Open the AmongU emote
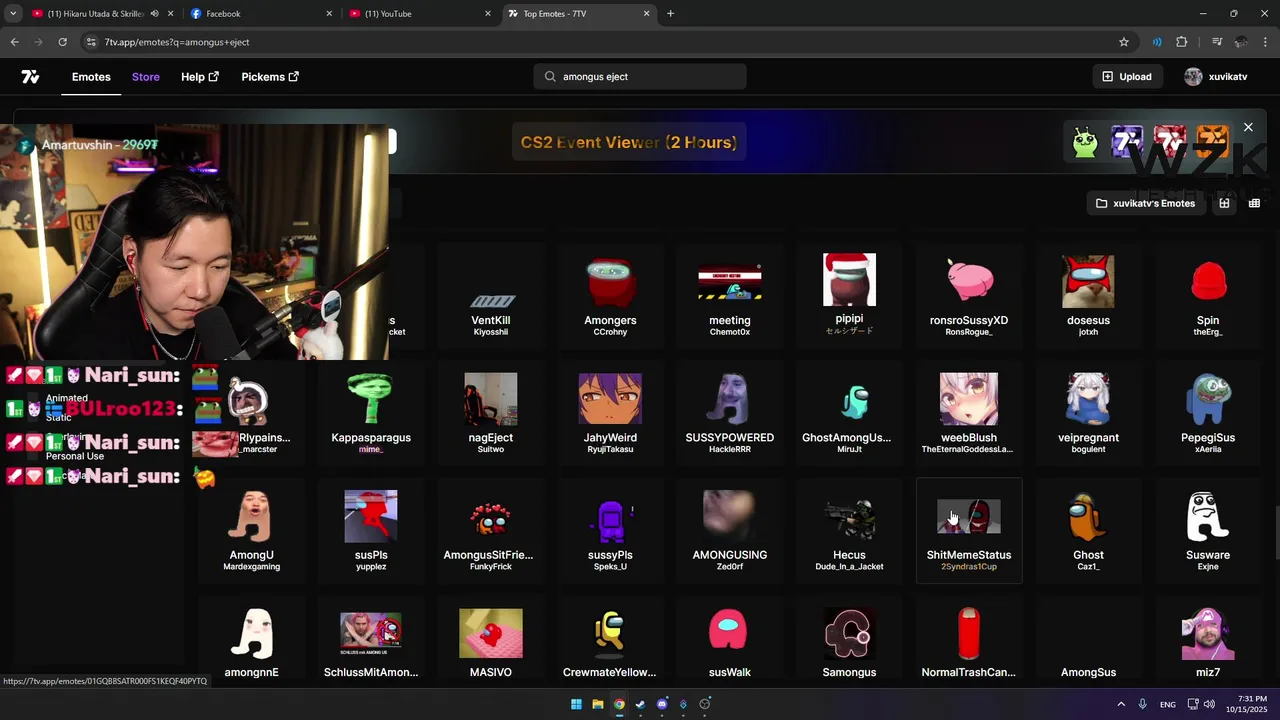The height and width of the screenshot is (720, 1280). (x=252, y=531)
